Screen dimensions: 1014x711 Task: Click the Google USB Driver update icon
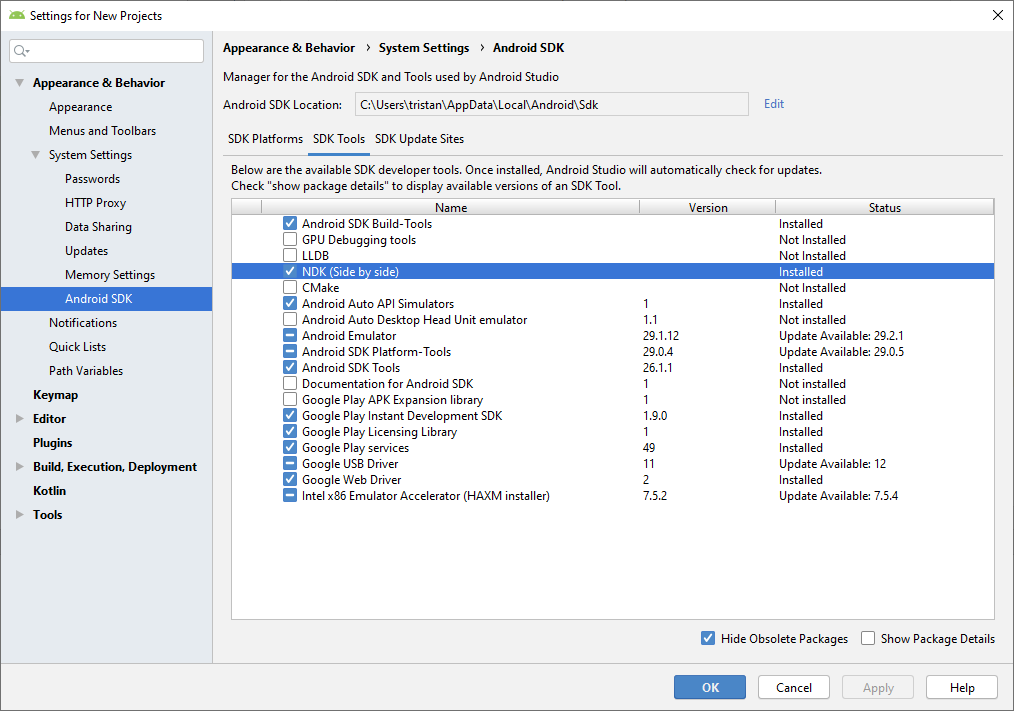(290, 464)
